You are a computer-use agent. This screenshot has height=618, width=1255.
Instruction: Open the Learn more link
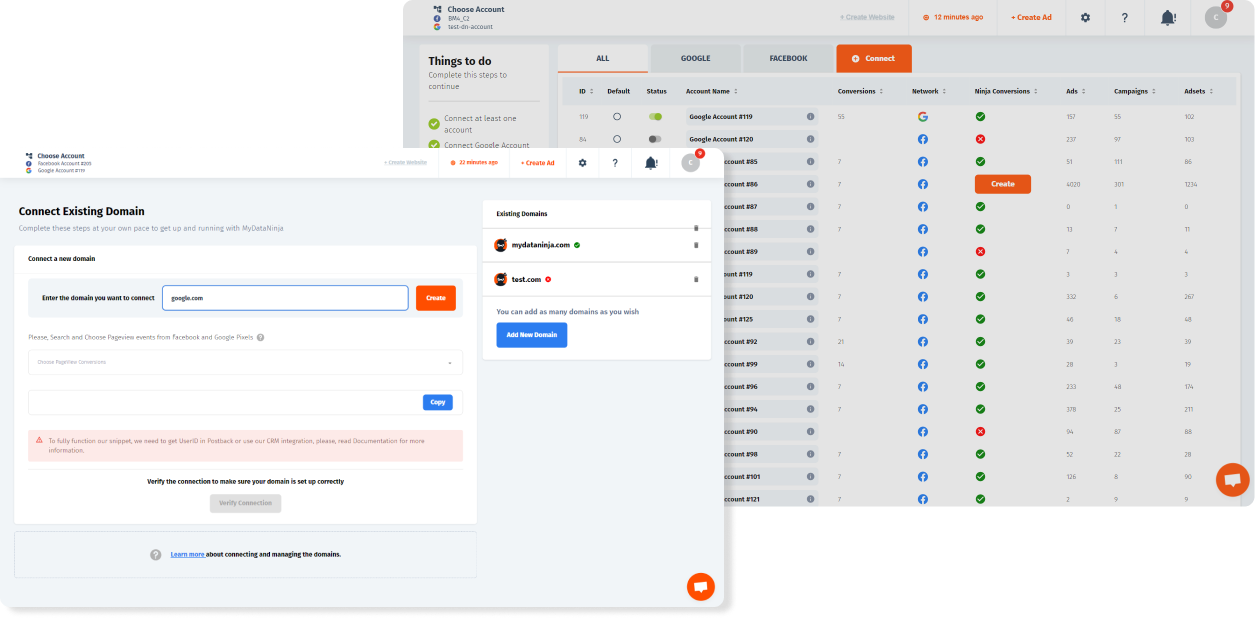(187, 554)
